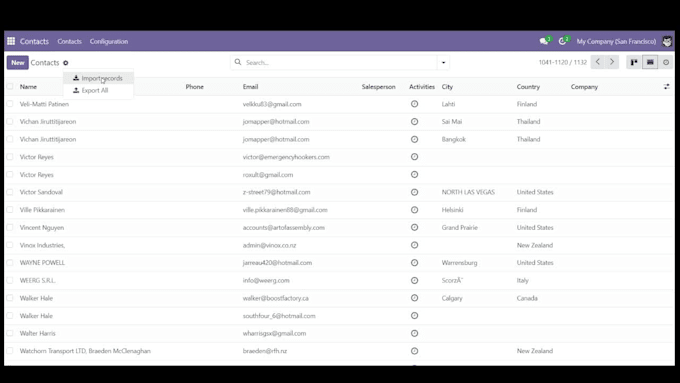Check the Vincent Nguyen row checkbox
This screenshot has height=383, width=680.
pos(10,227)
